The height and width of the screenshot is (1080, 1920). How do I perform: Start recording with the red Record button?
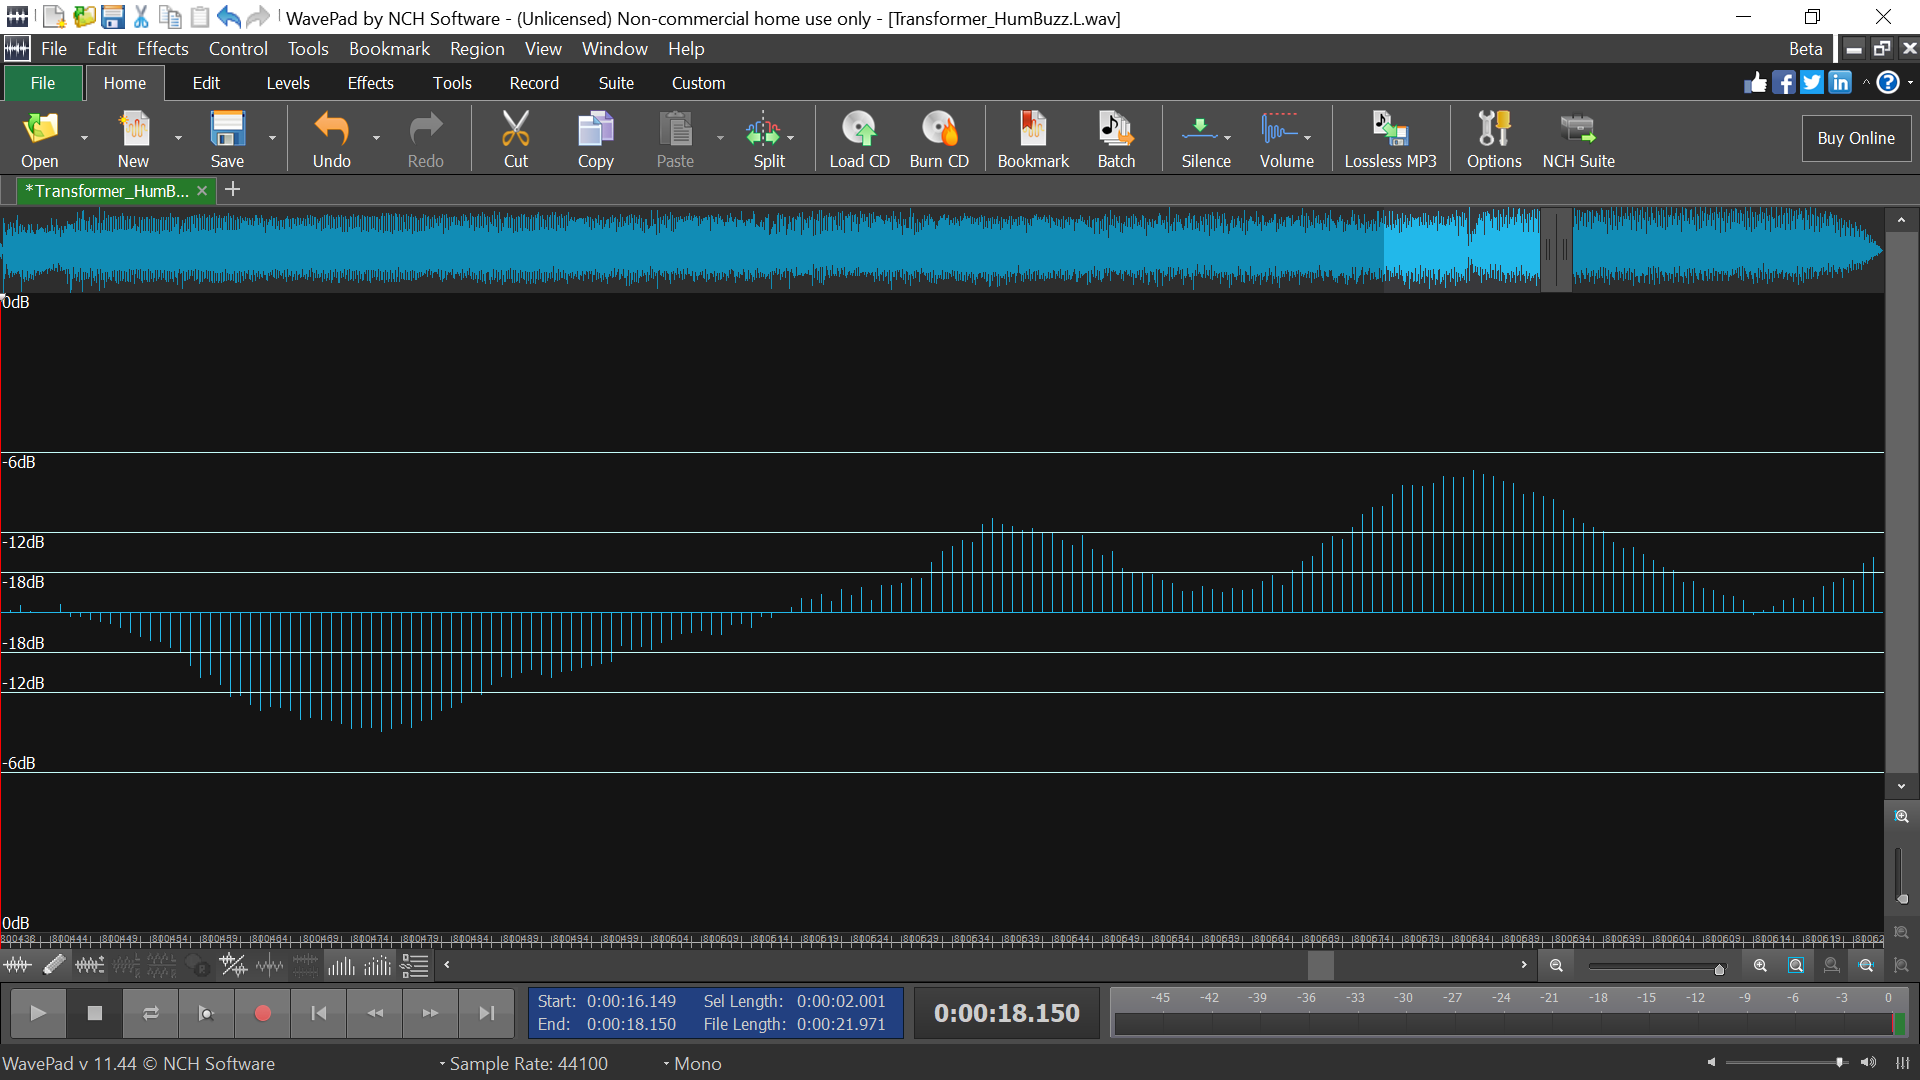click(263, 1013)
